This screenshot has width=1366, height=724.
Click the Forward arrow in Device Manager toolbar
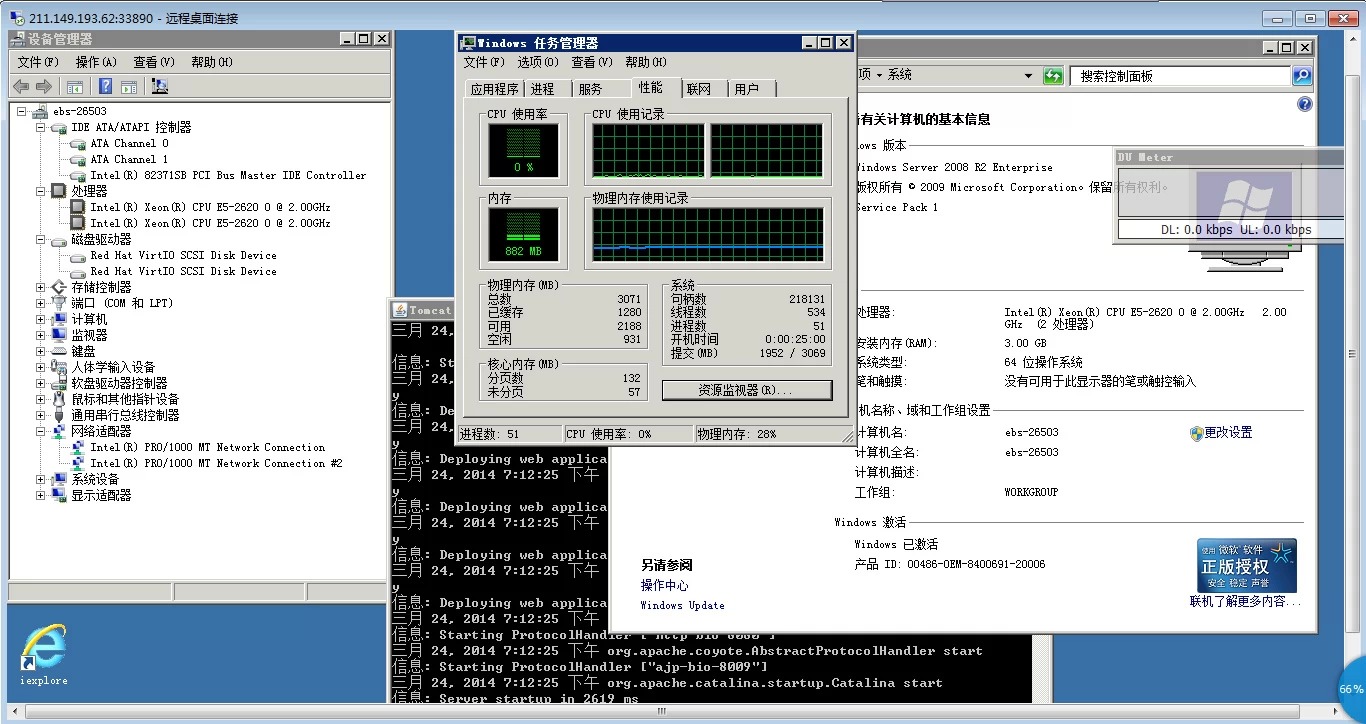tap(43, 87)
